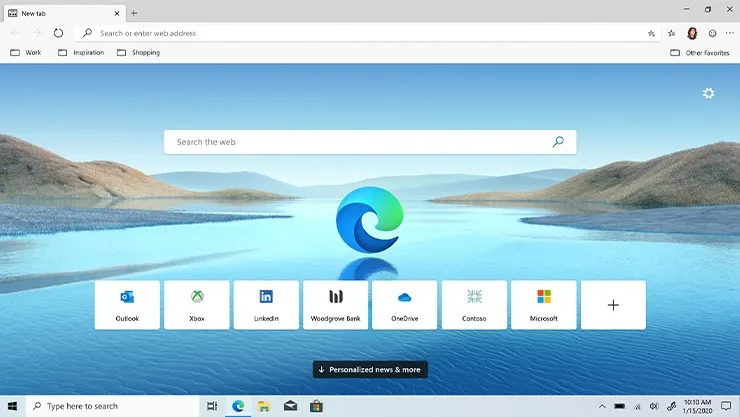Open the Woodgrove Bank tile

[x=335, y=305]
